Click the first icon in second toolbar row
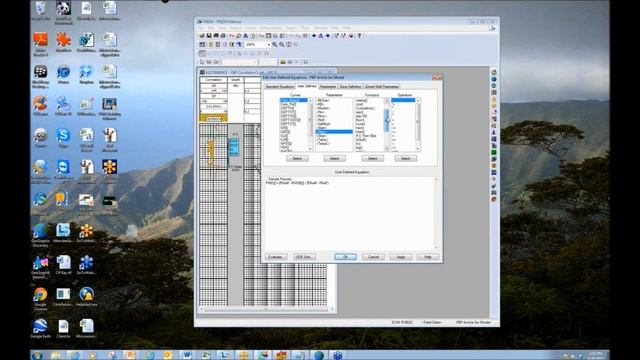This screenshot has width=640, height=360. pos(202,44)
